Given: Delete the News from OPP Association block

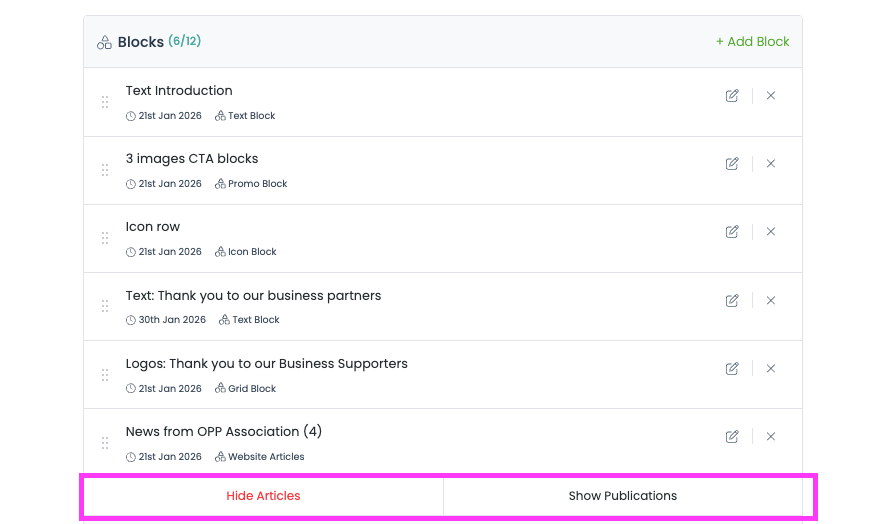Looking at the screenshot, I should pyautogui.click(x=771, y=437).
